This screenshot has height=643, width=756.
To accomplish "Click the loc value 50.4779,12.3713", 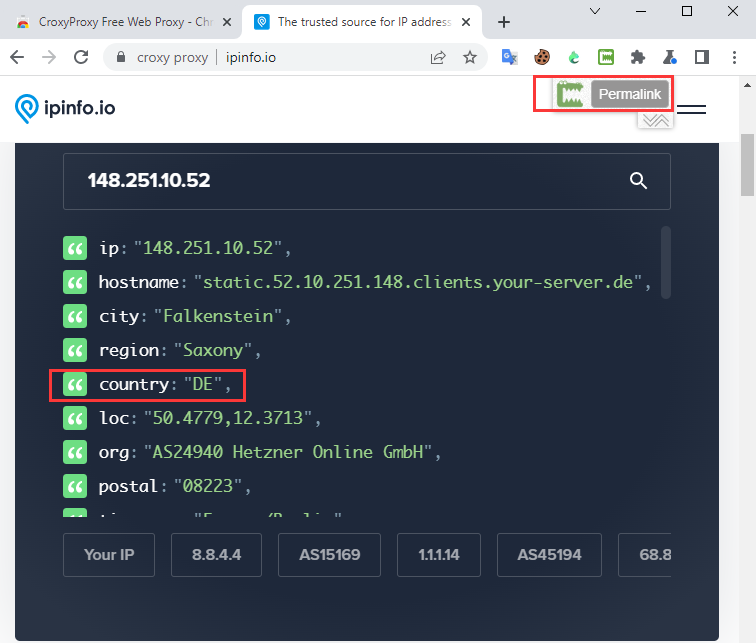I will pos(228,418).
